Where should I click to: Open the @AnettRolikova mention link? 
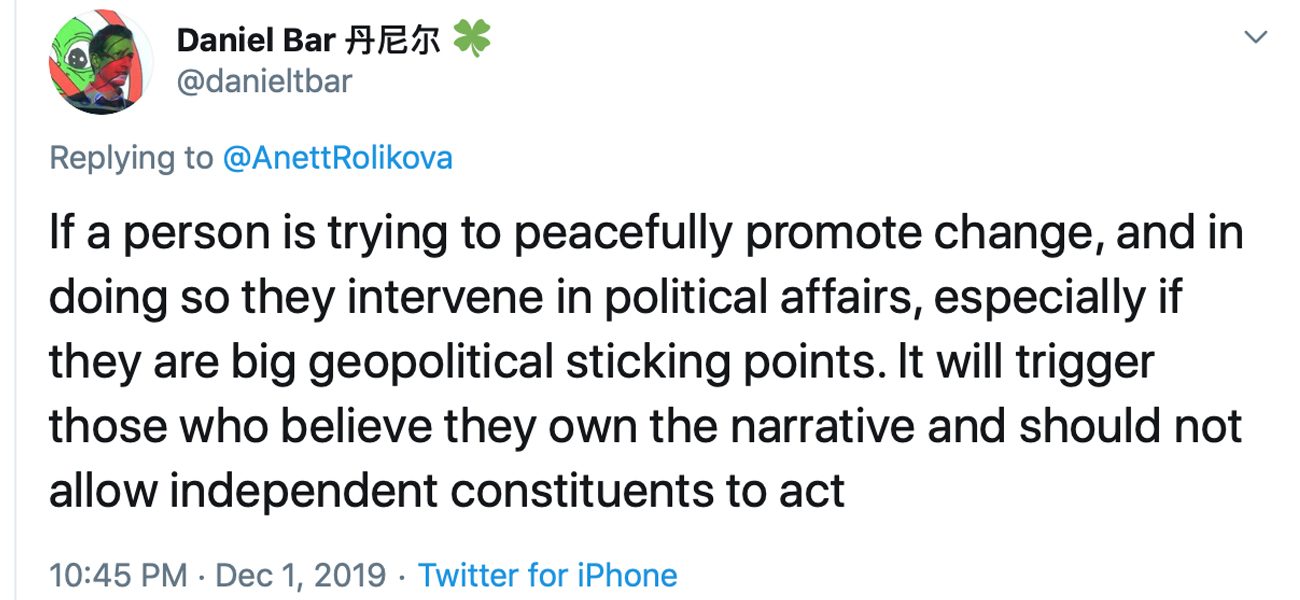point(338,158)
